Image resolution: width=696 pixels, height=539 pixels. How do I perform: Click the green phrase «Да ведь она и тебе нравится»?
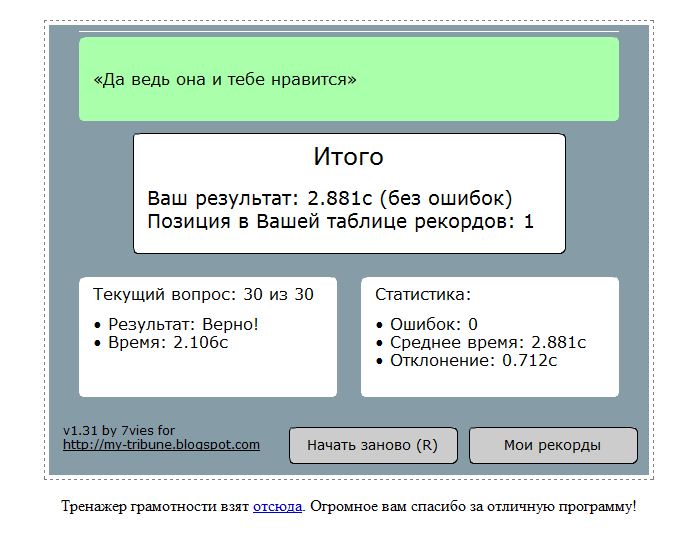pos(224,79)
